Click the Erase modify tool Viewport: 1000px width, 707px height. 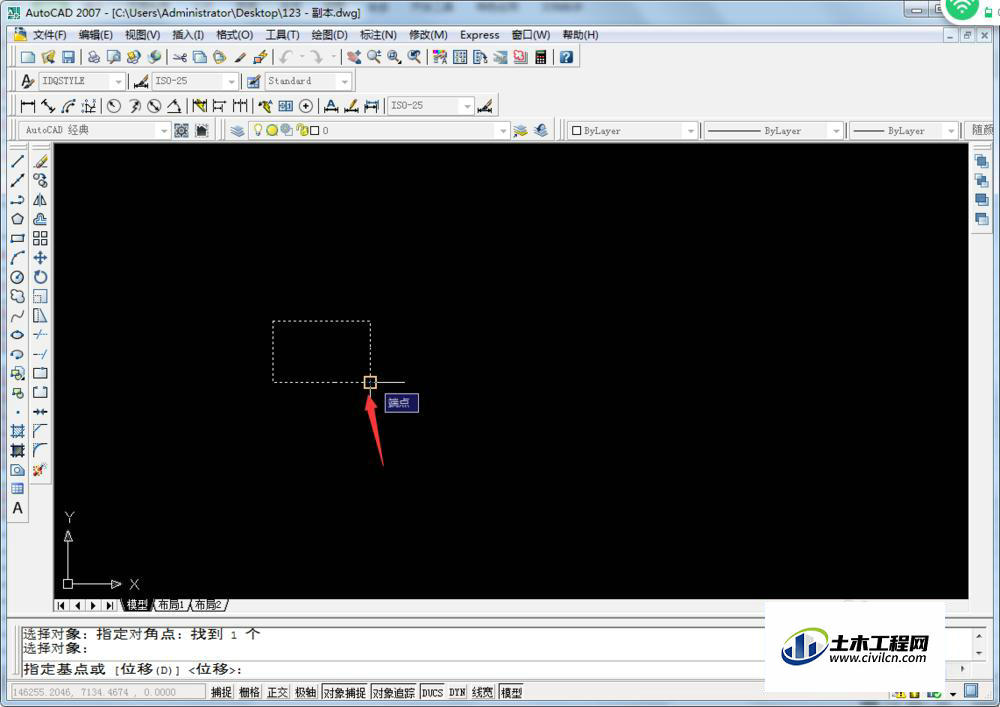click(x=40, y=161)
